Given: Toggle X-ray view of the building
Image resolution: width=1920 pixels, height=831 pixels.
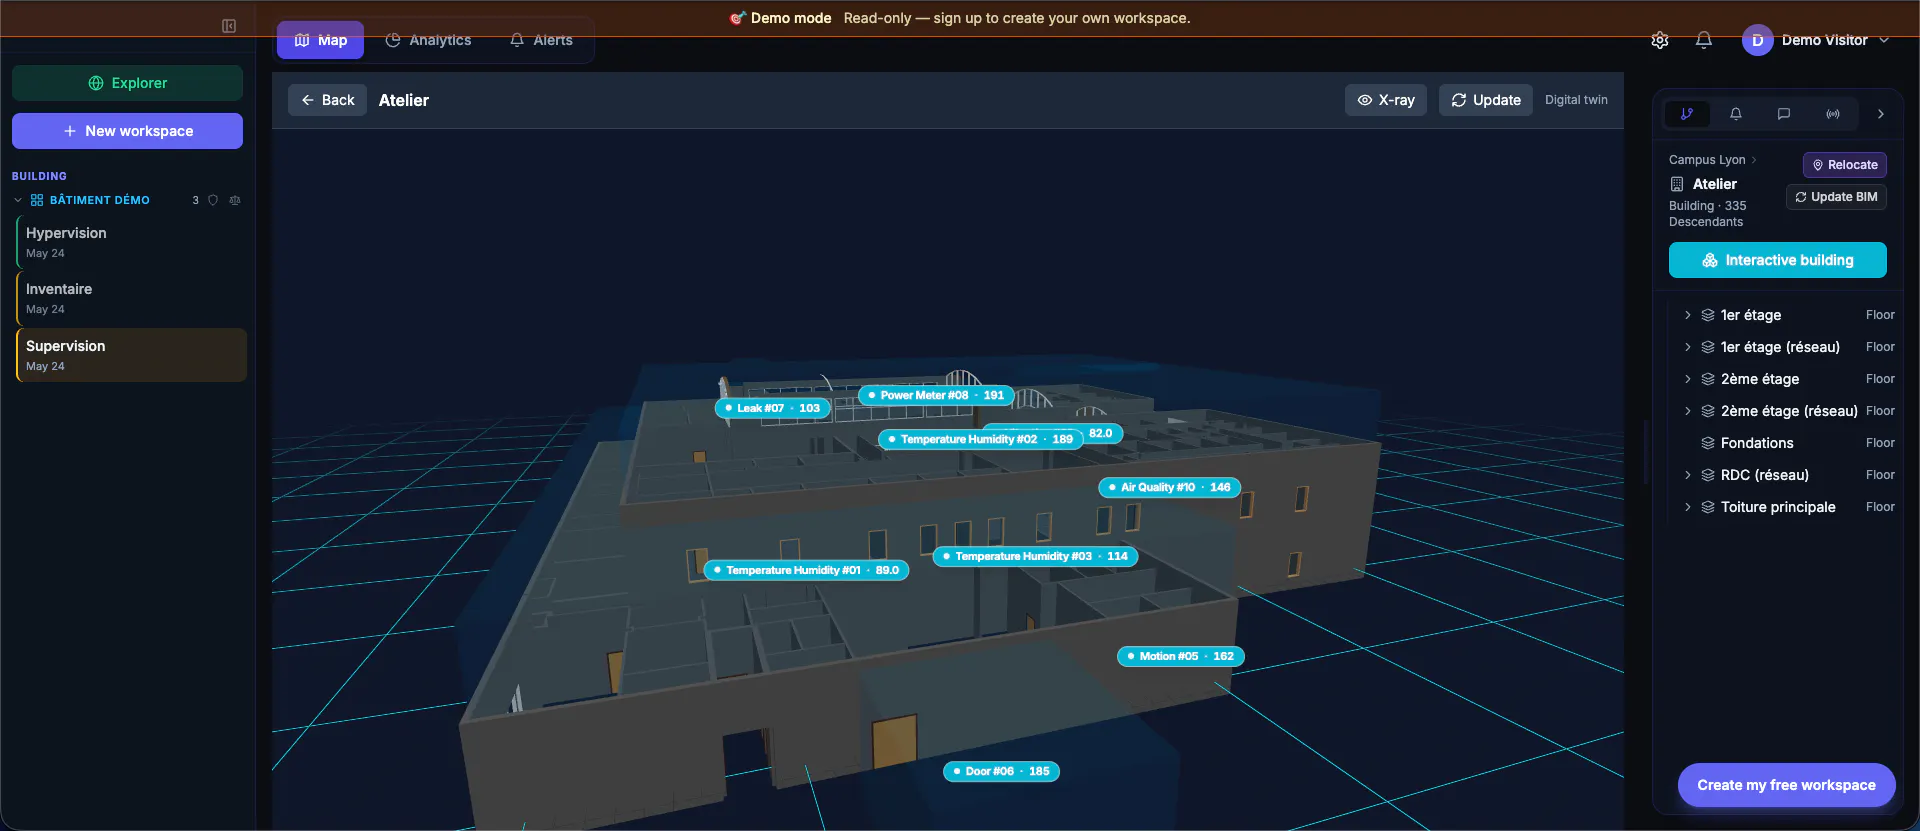Looking at the screenshot, I should point(1386,100).
